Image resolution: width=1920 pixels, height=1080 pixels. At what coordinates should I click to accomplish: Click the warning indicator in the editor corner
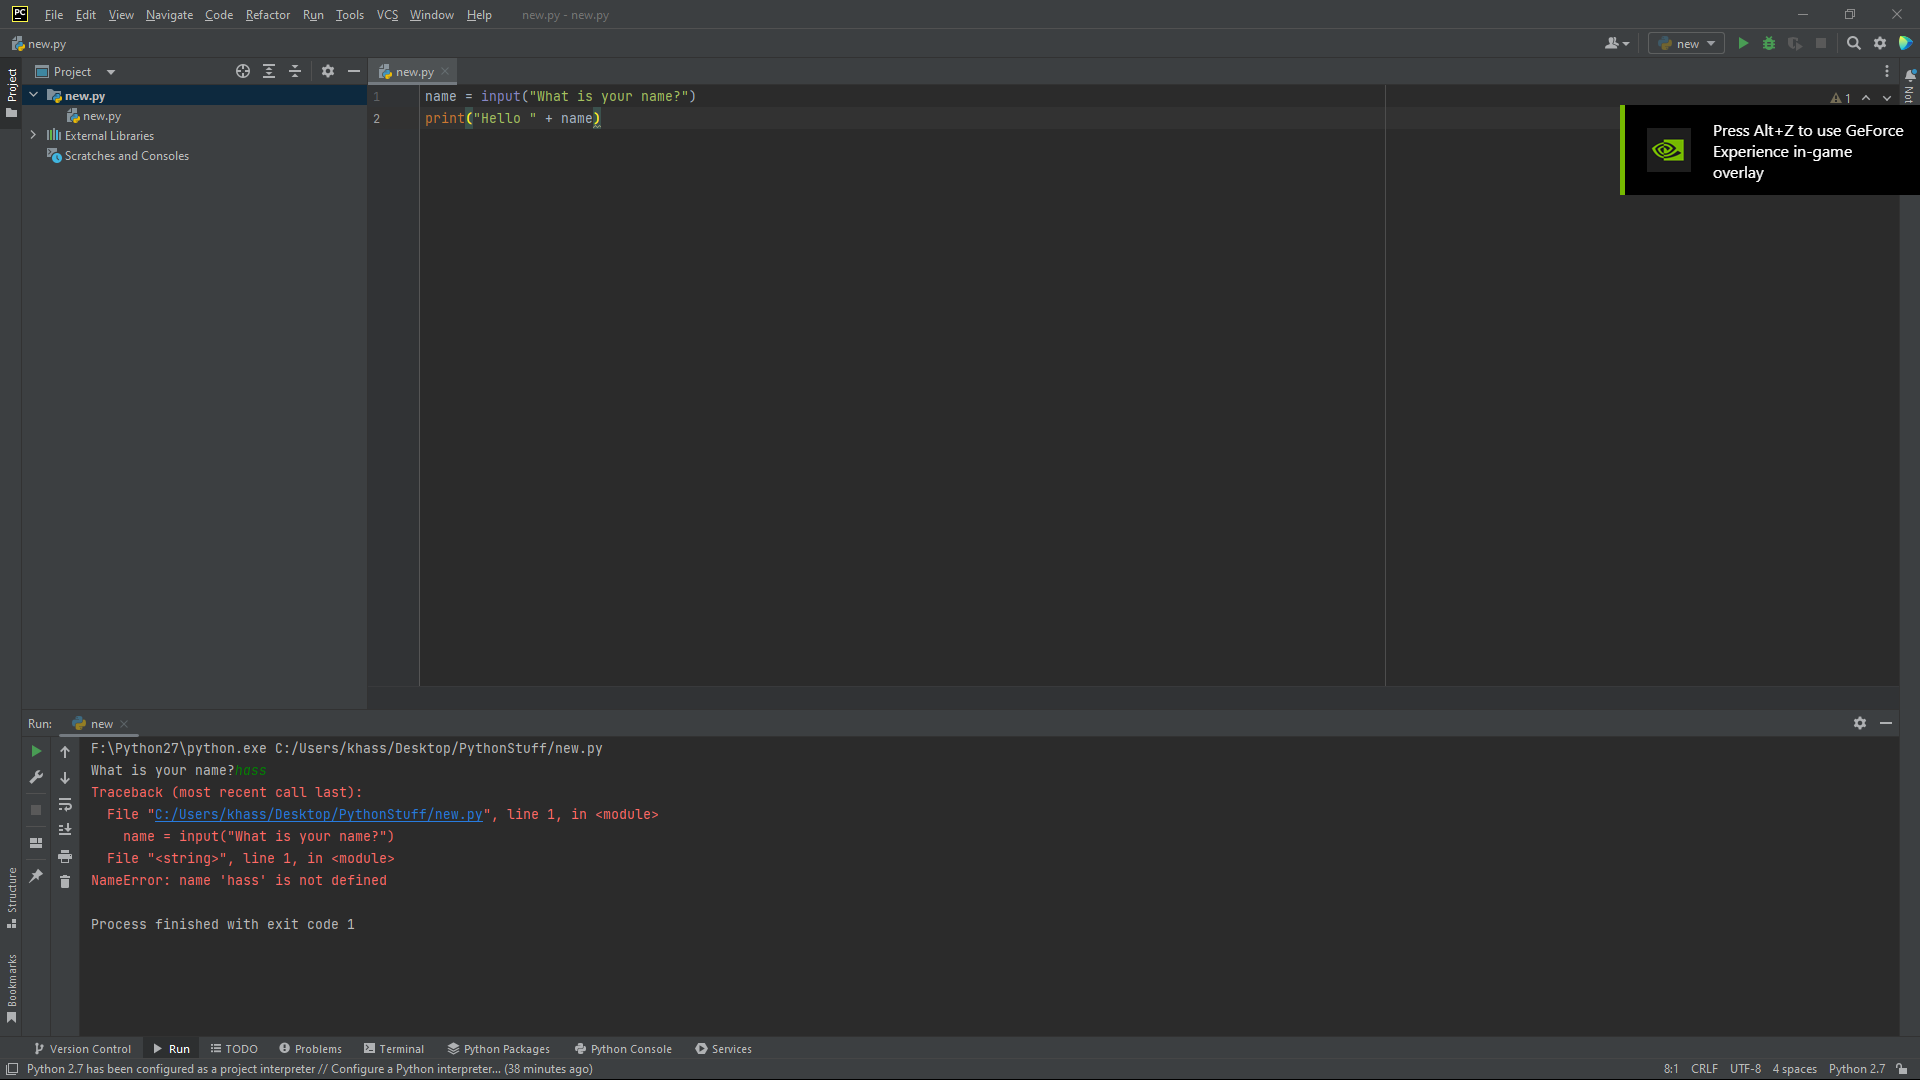click(x=1841, y=98)
